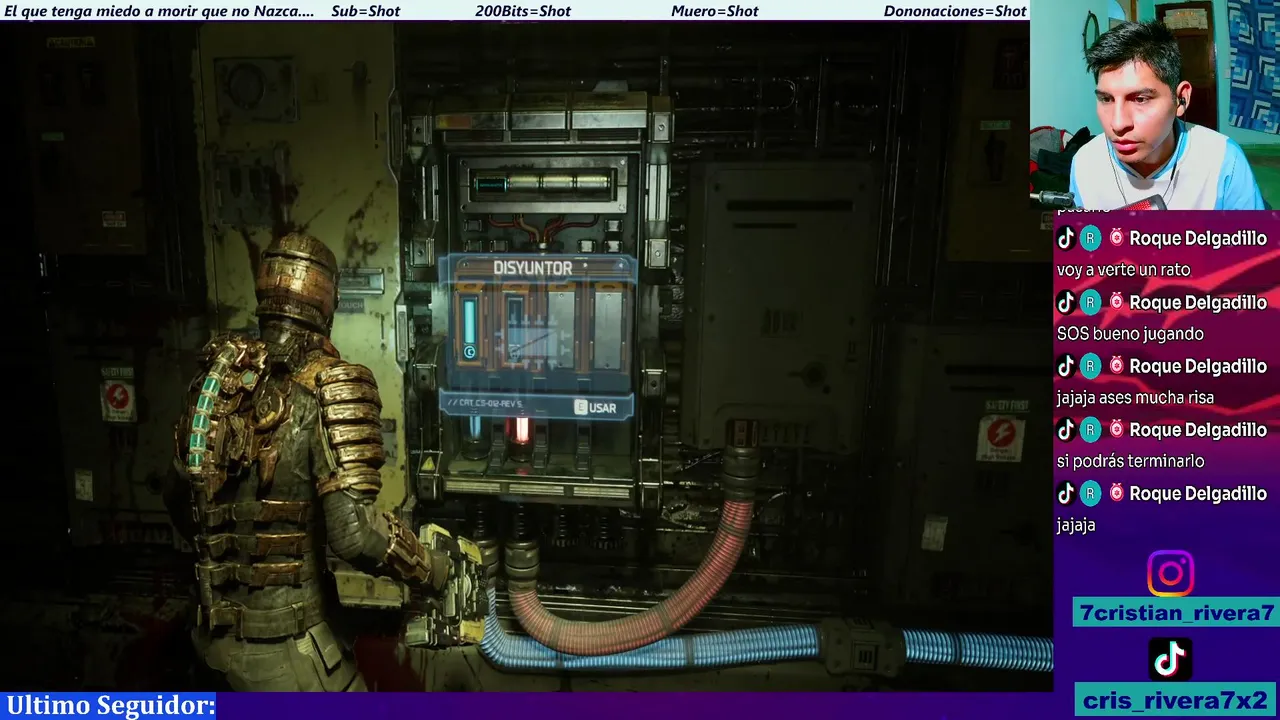Screen dimensions: 1280x720
Task: Click the glowing red fuse below the breaker panel
Action: pos(520,431)
